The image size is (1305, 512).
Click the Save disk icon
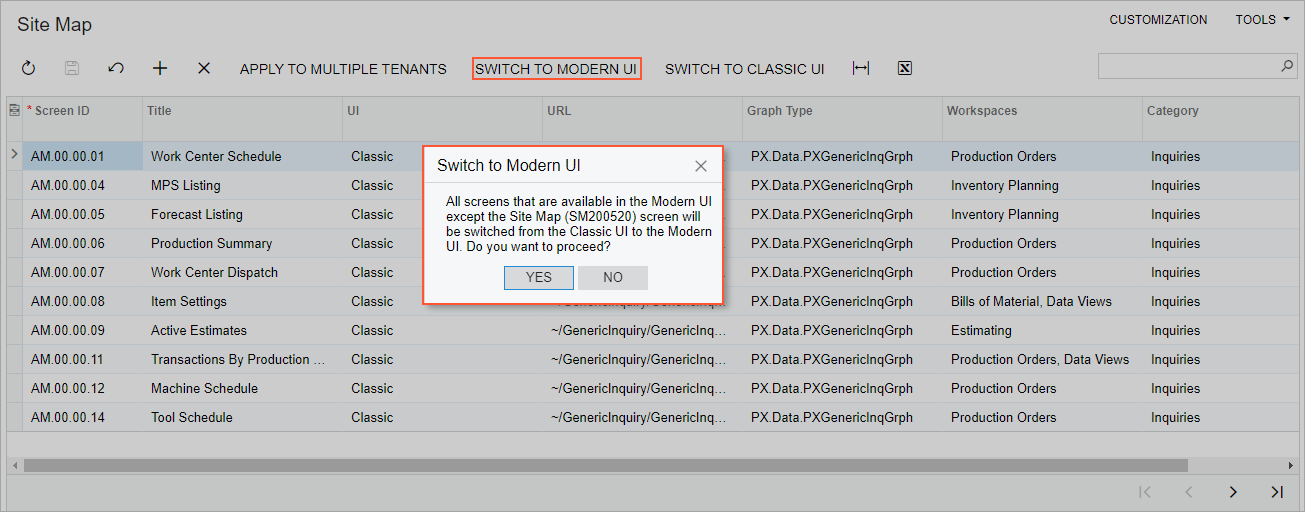click(72, 68)
